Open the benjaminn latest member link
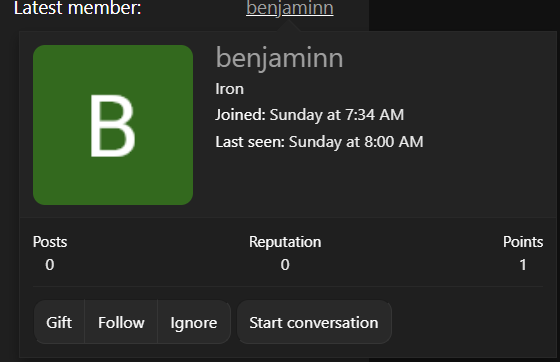560x362 pixels. click(x=290, y=8)
